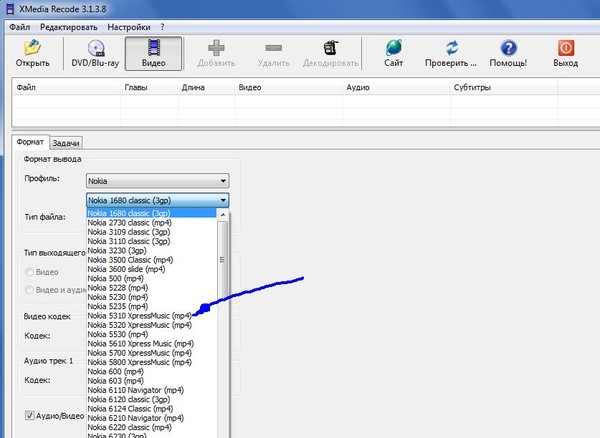Click the XMedia Recode title bar app icon
This screenshot has height=438, width=600.
pos(10,8)
